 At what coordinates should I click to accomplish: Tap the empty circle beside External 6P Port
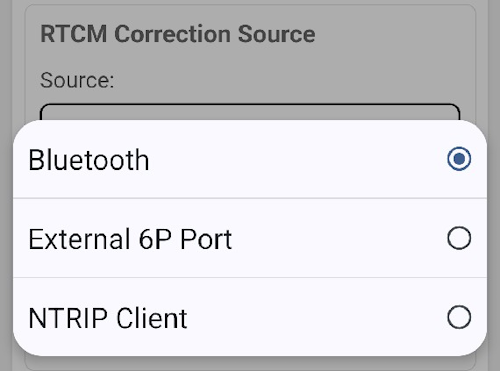(x=459, y=238)
